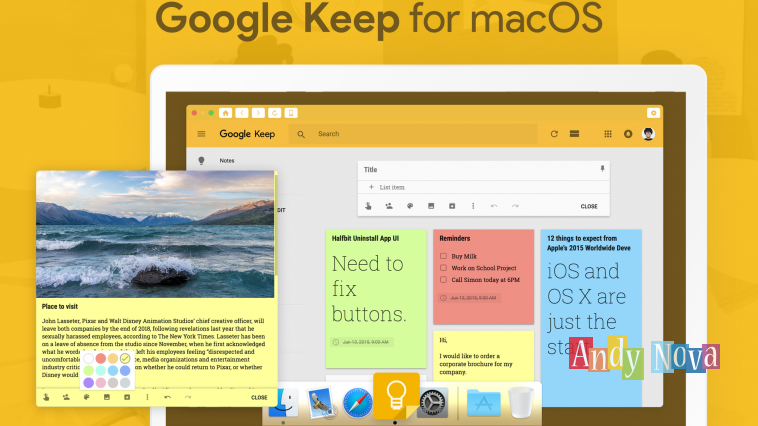758x426 pixels.
Task: Open Mail from the Dock
Action: tap(321, 403)
